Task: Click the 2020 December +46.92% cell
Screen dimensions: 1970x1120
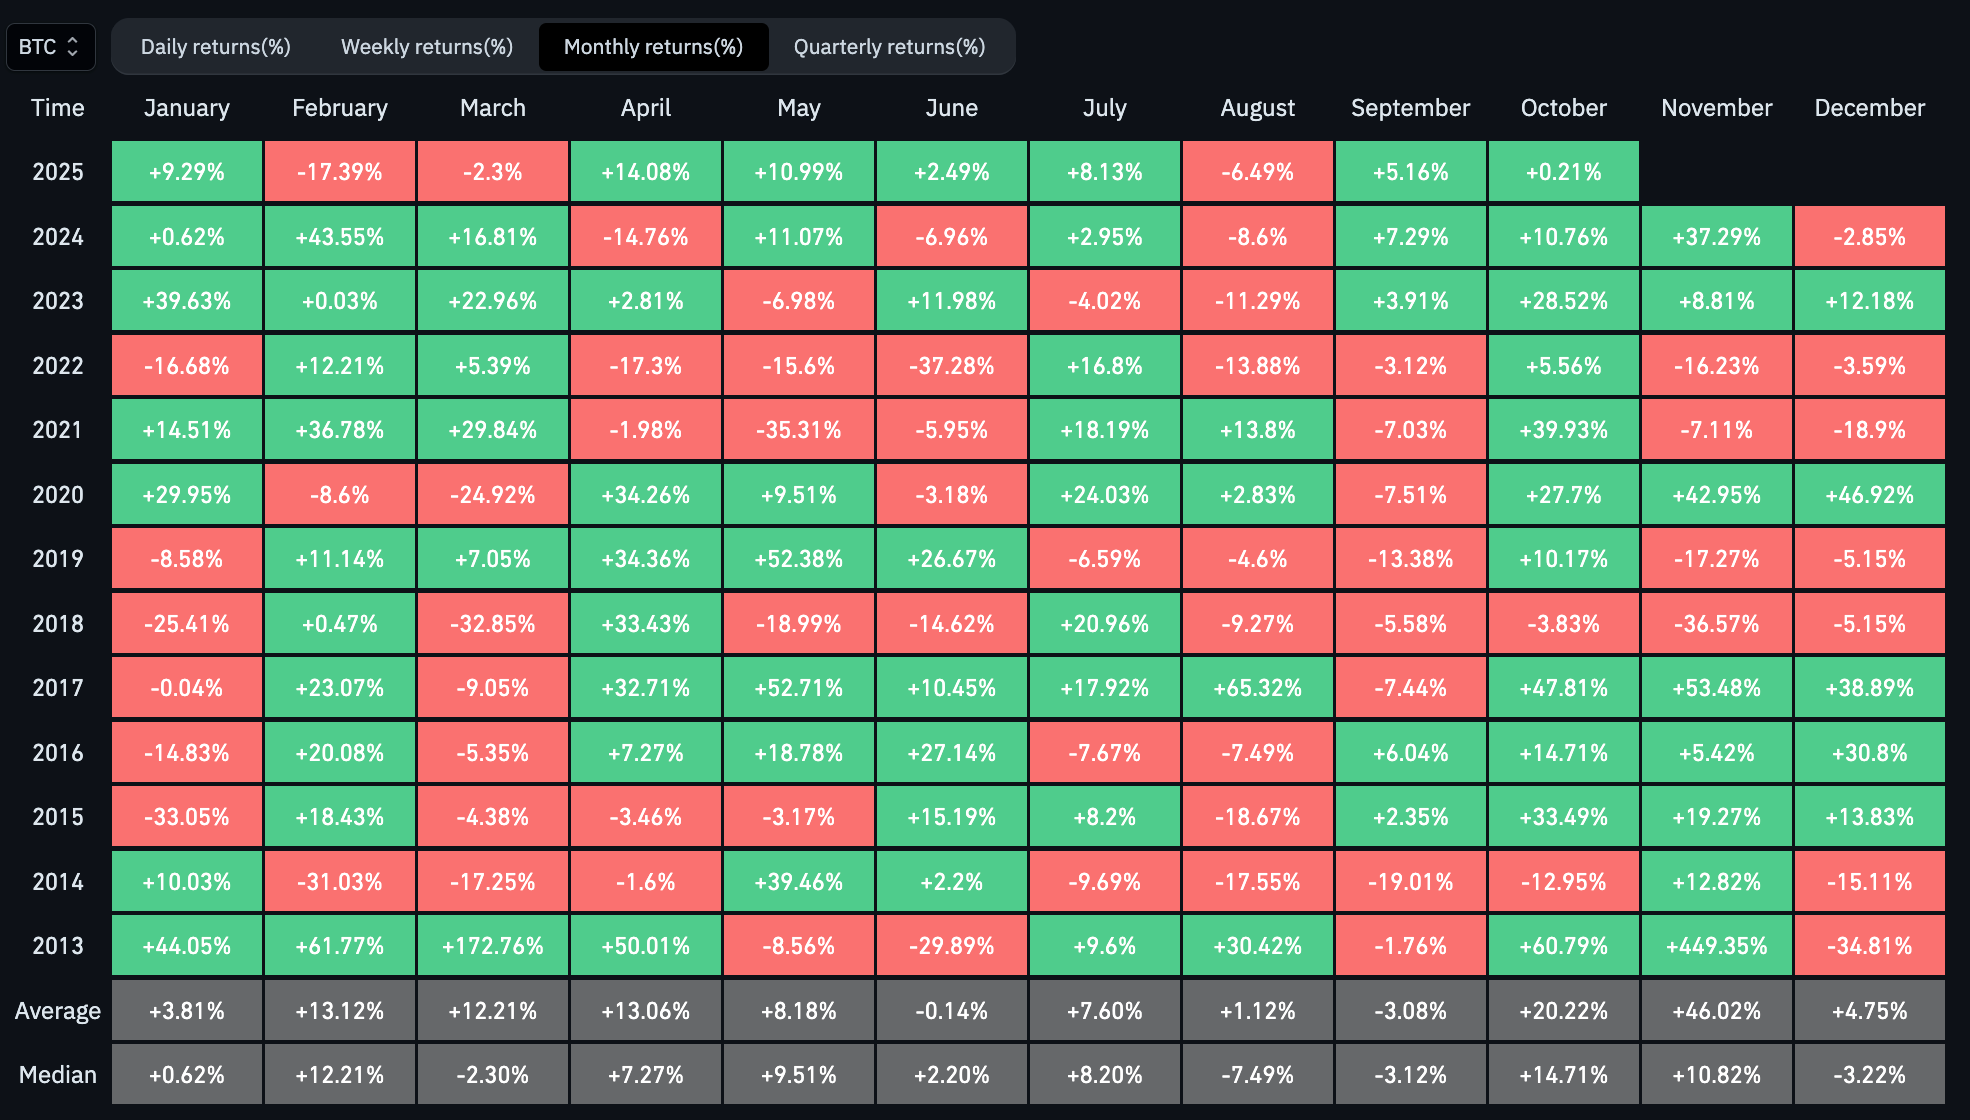Action: point(1869,495)
